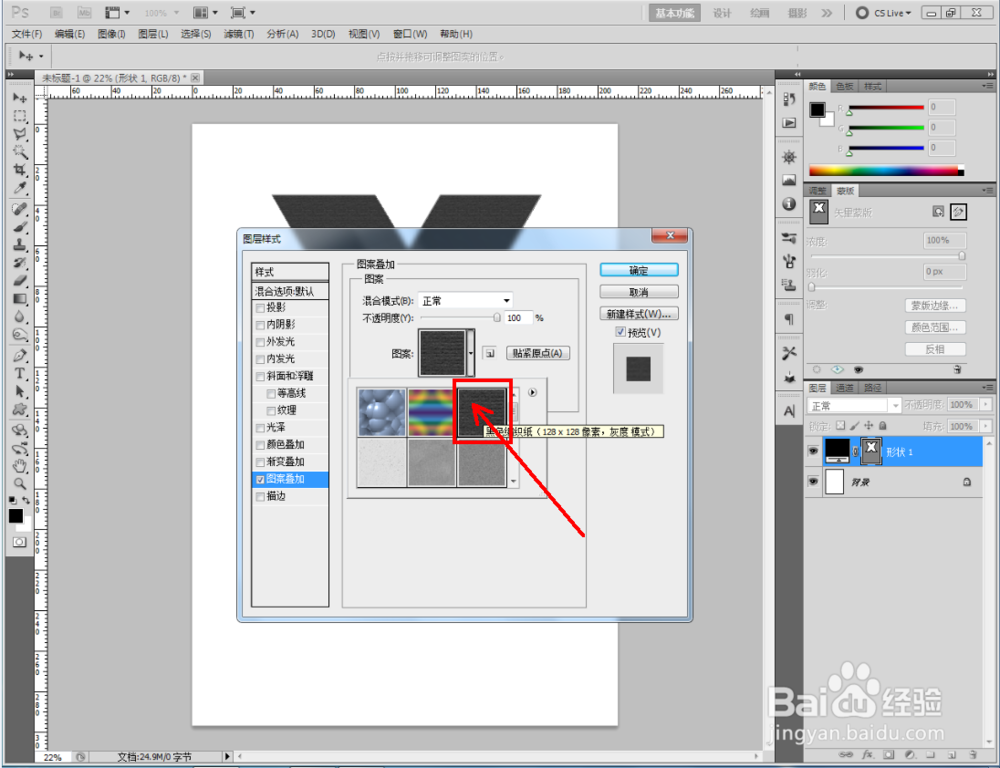The width and height of the screenshot is (1000, 768).
Task: Click the foreground color swatch in toolbox
Action: [16, 515]
